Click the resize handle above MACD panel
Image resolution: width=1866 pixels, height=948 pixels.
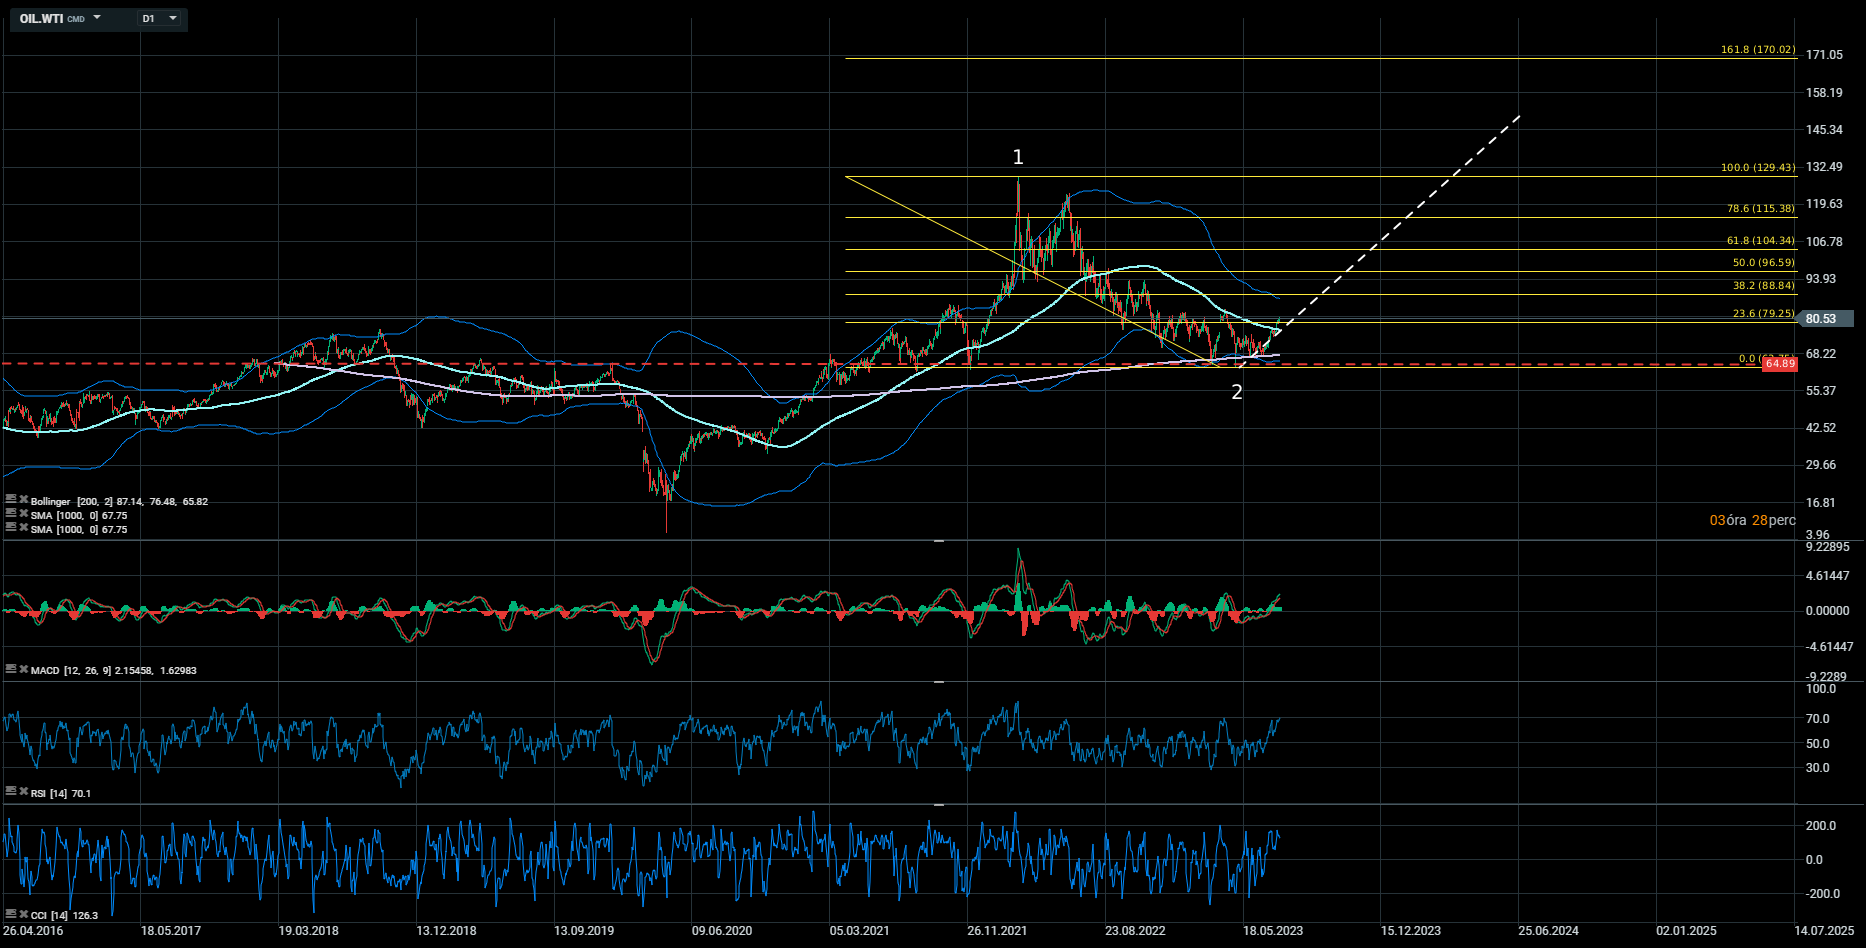click(x=939, y=541)
